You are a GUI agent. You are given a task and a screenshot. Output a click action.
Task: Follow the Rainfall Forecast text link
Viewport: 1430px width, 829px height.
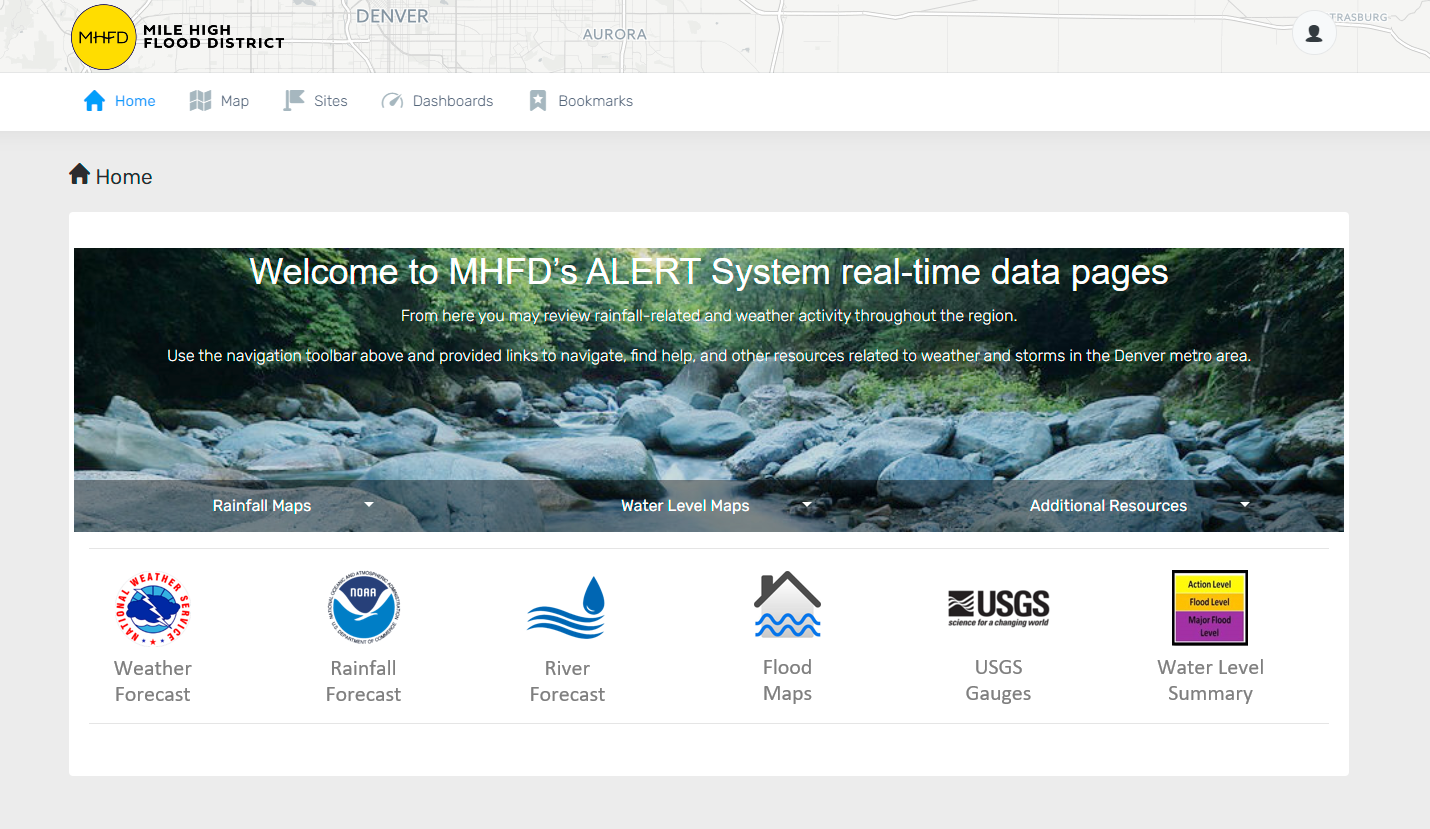363,681
